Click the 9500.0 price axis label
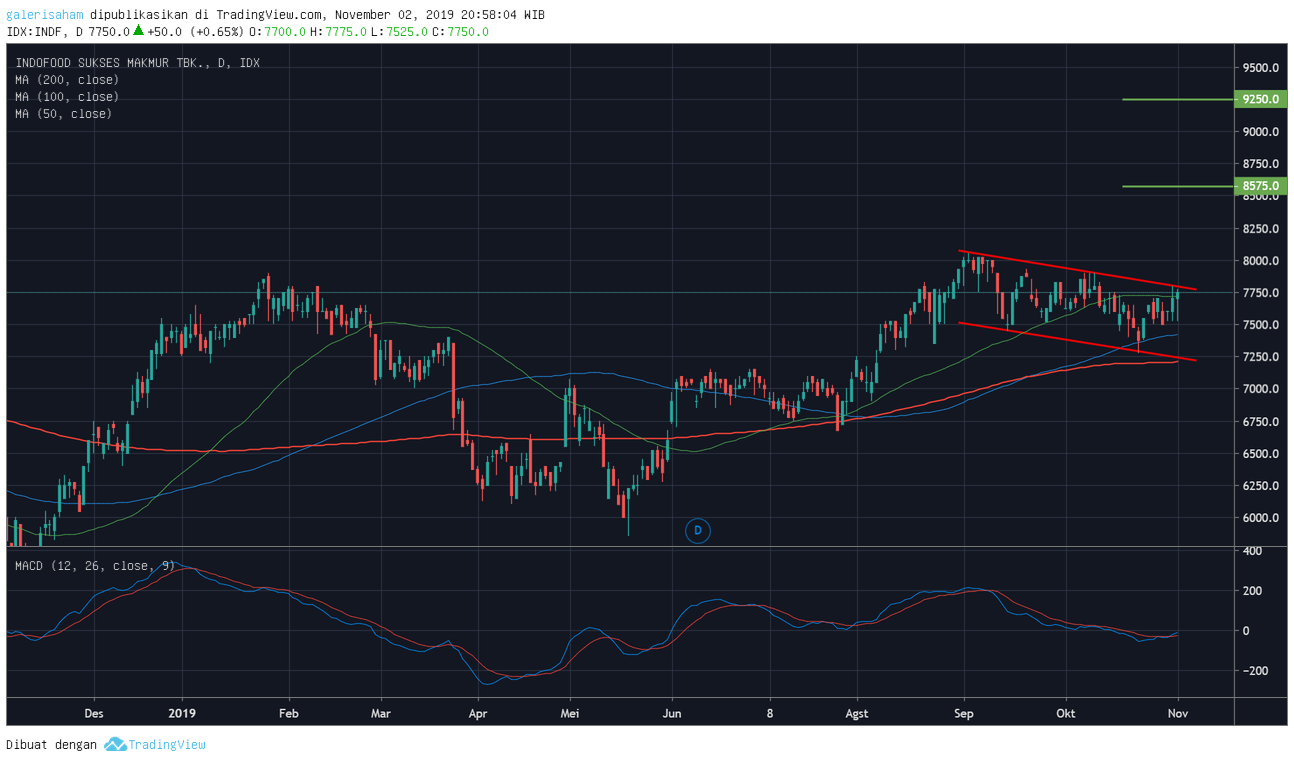Viewport: 1294px width, 762px height. 1261,68
